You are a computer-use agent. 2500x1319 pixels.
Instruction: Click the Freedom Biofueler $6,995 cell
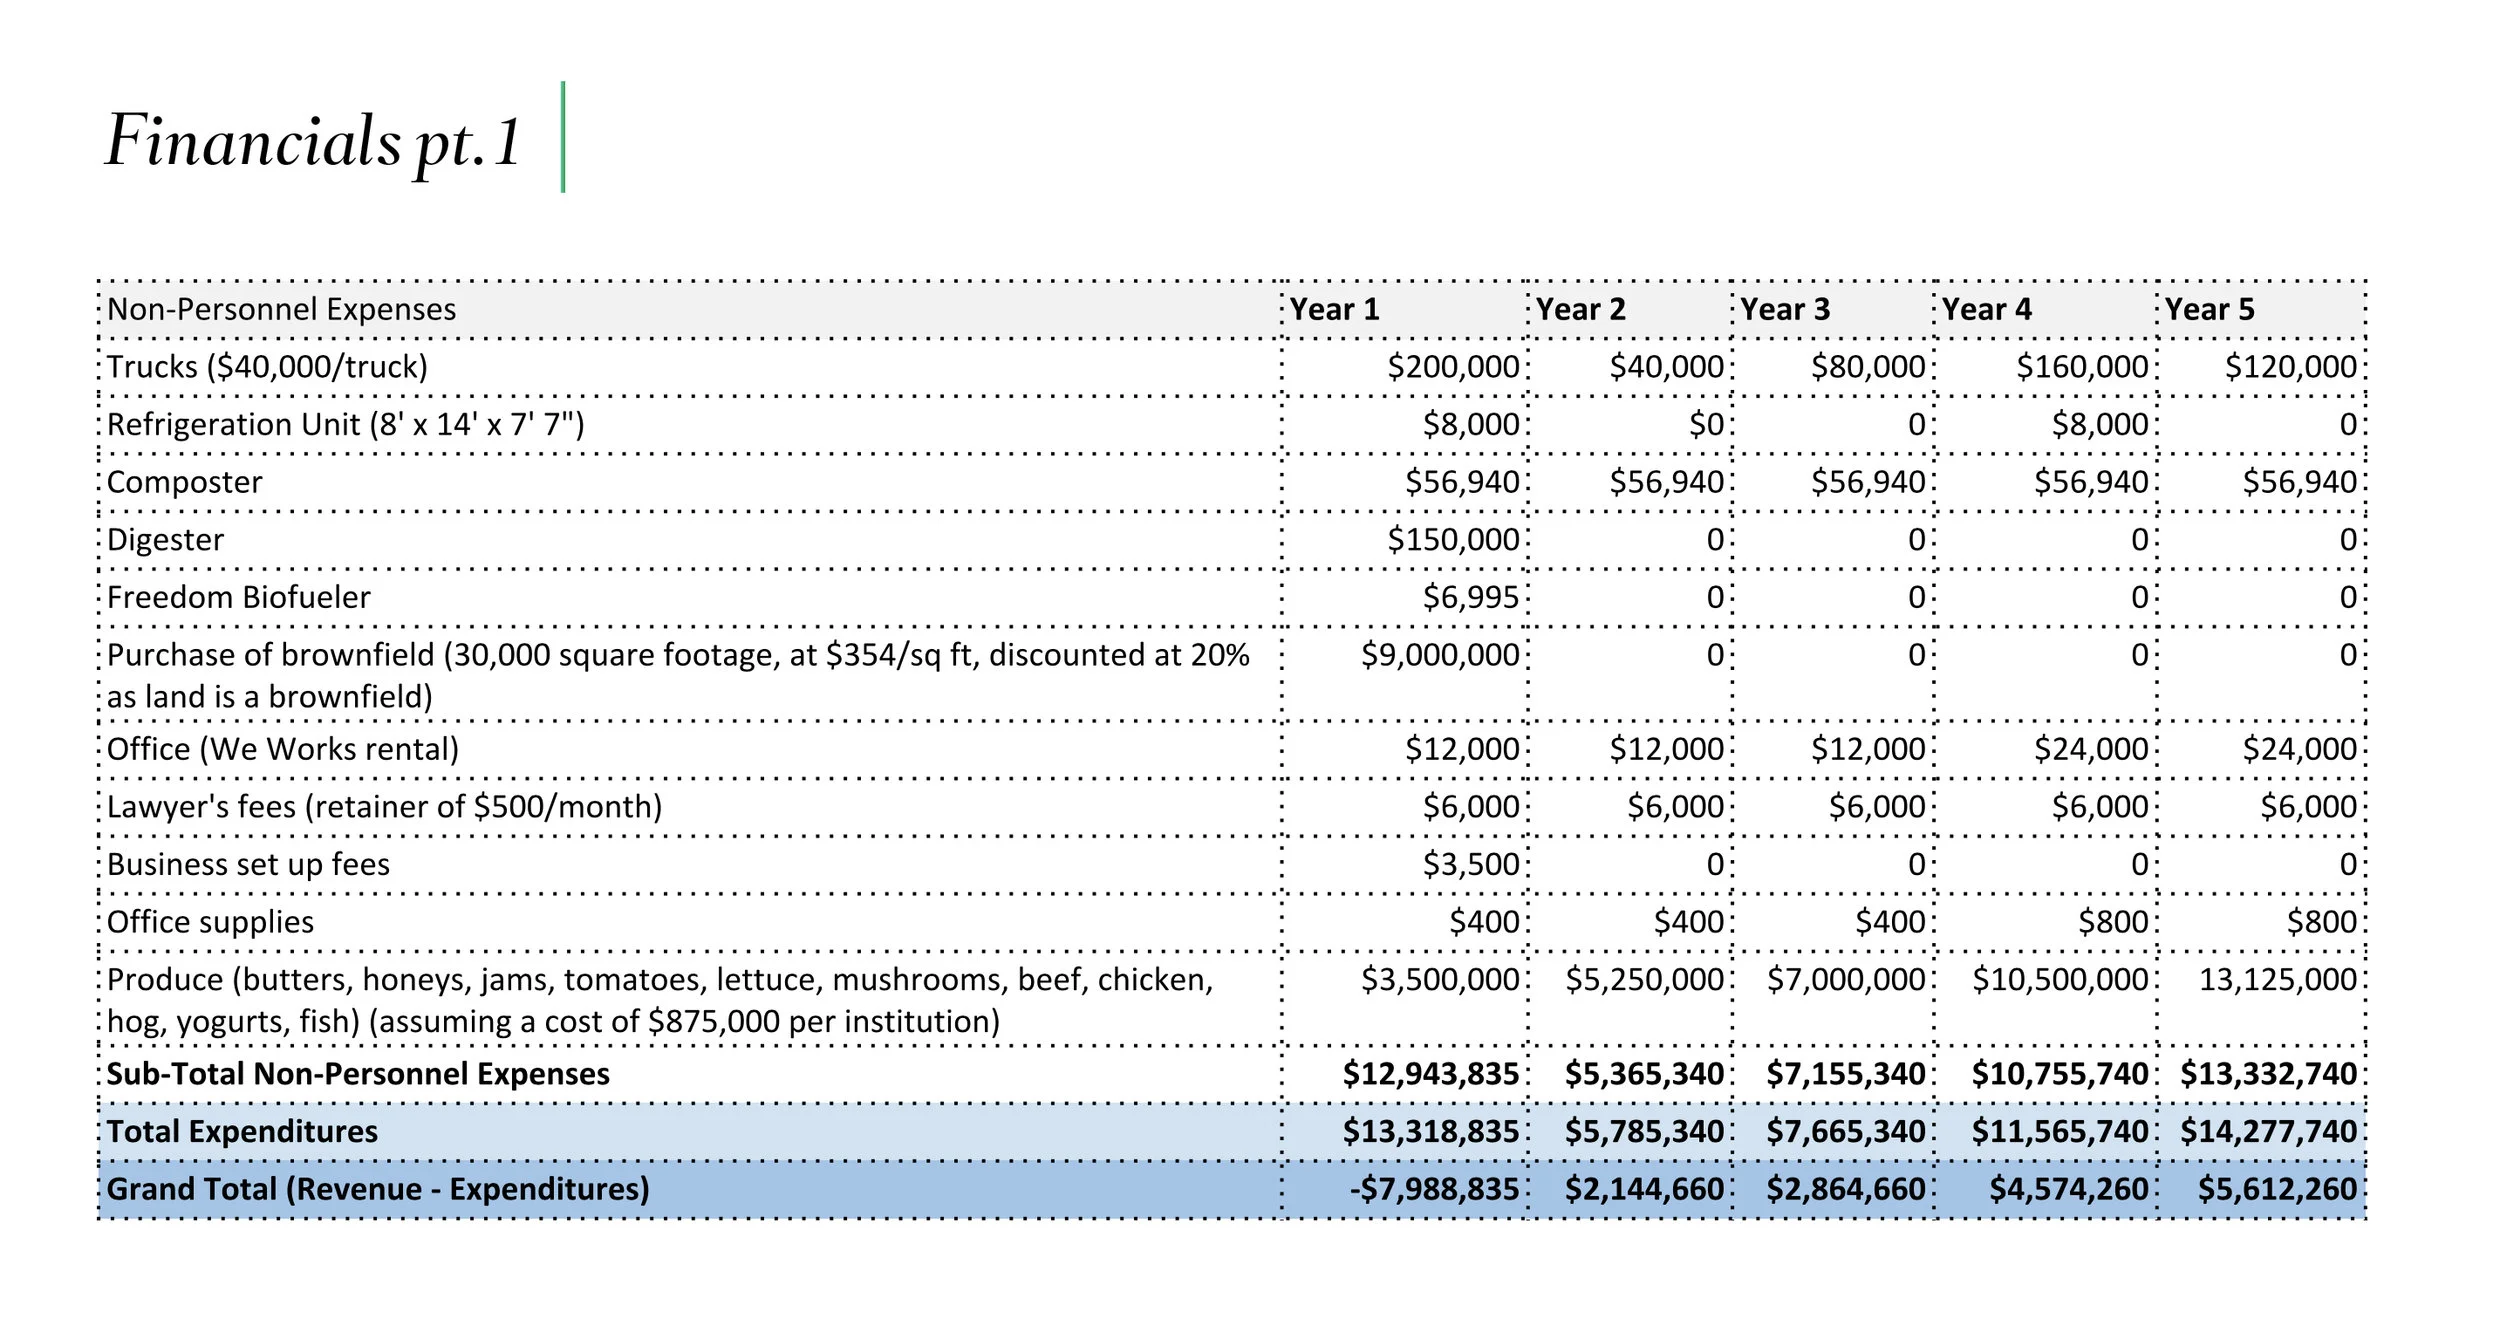(x=1470, y=597)
